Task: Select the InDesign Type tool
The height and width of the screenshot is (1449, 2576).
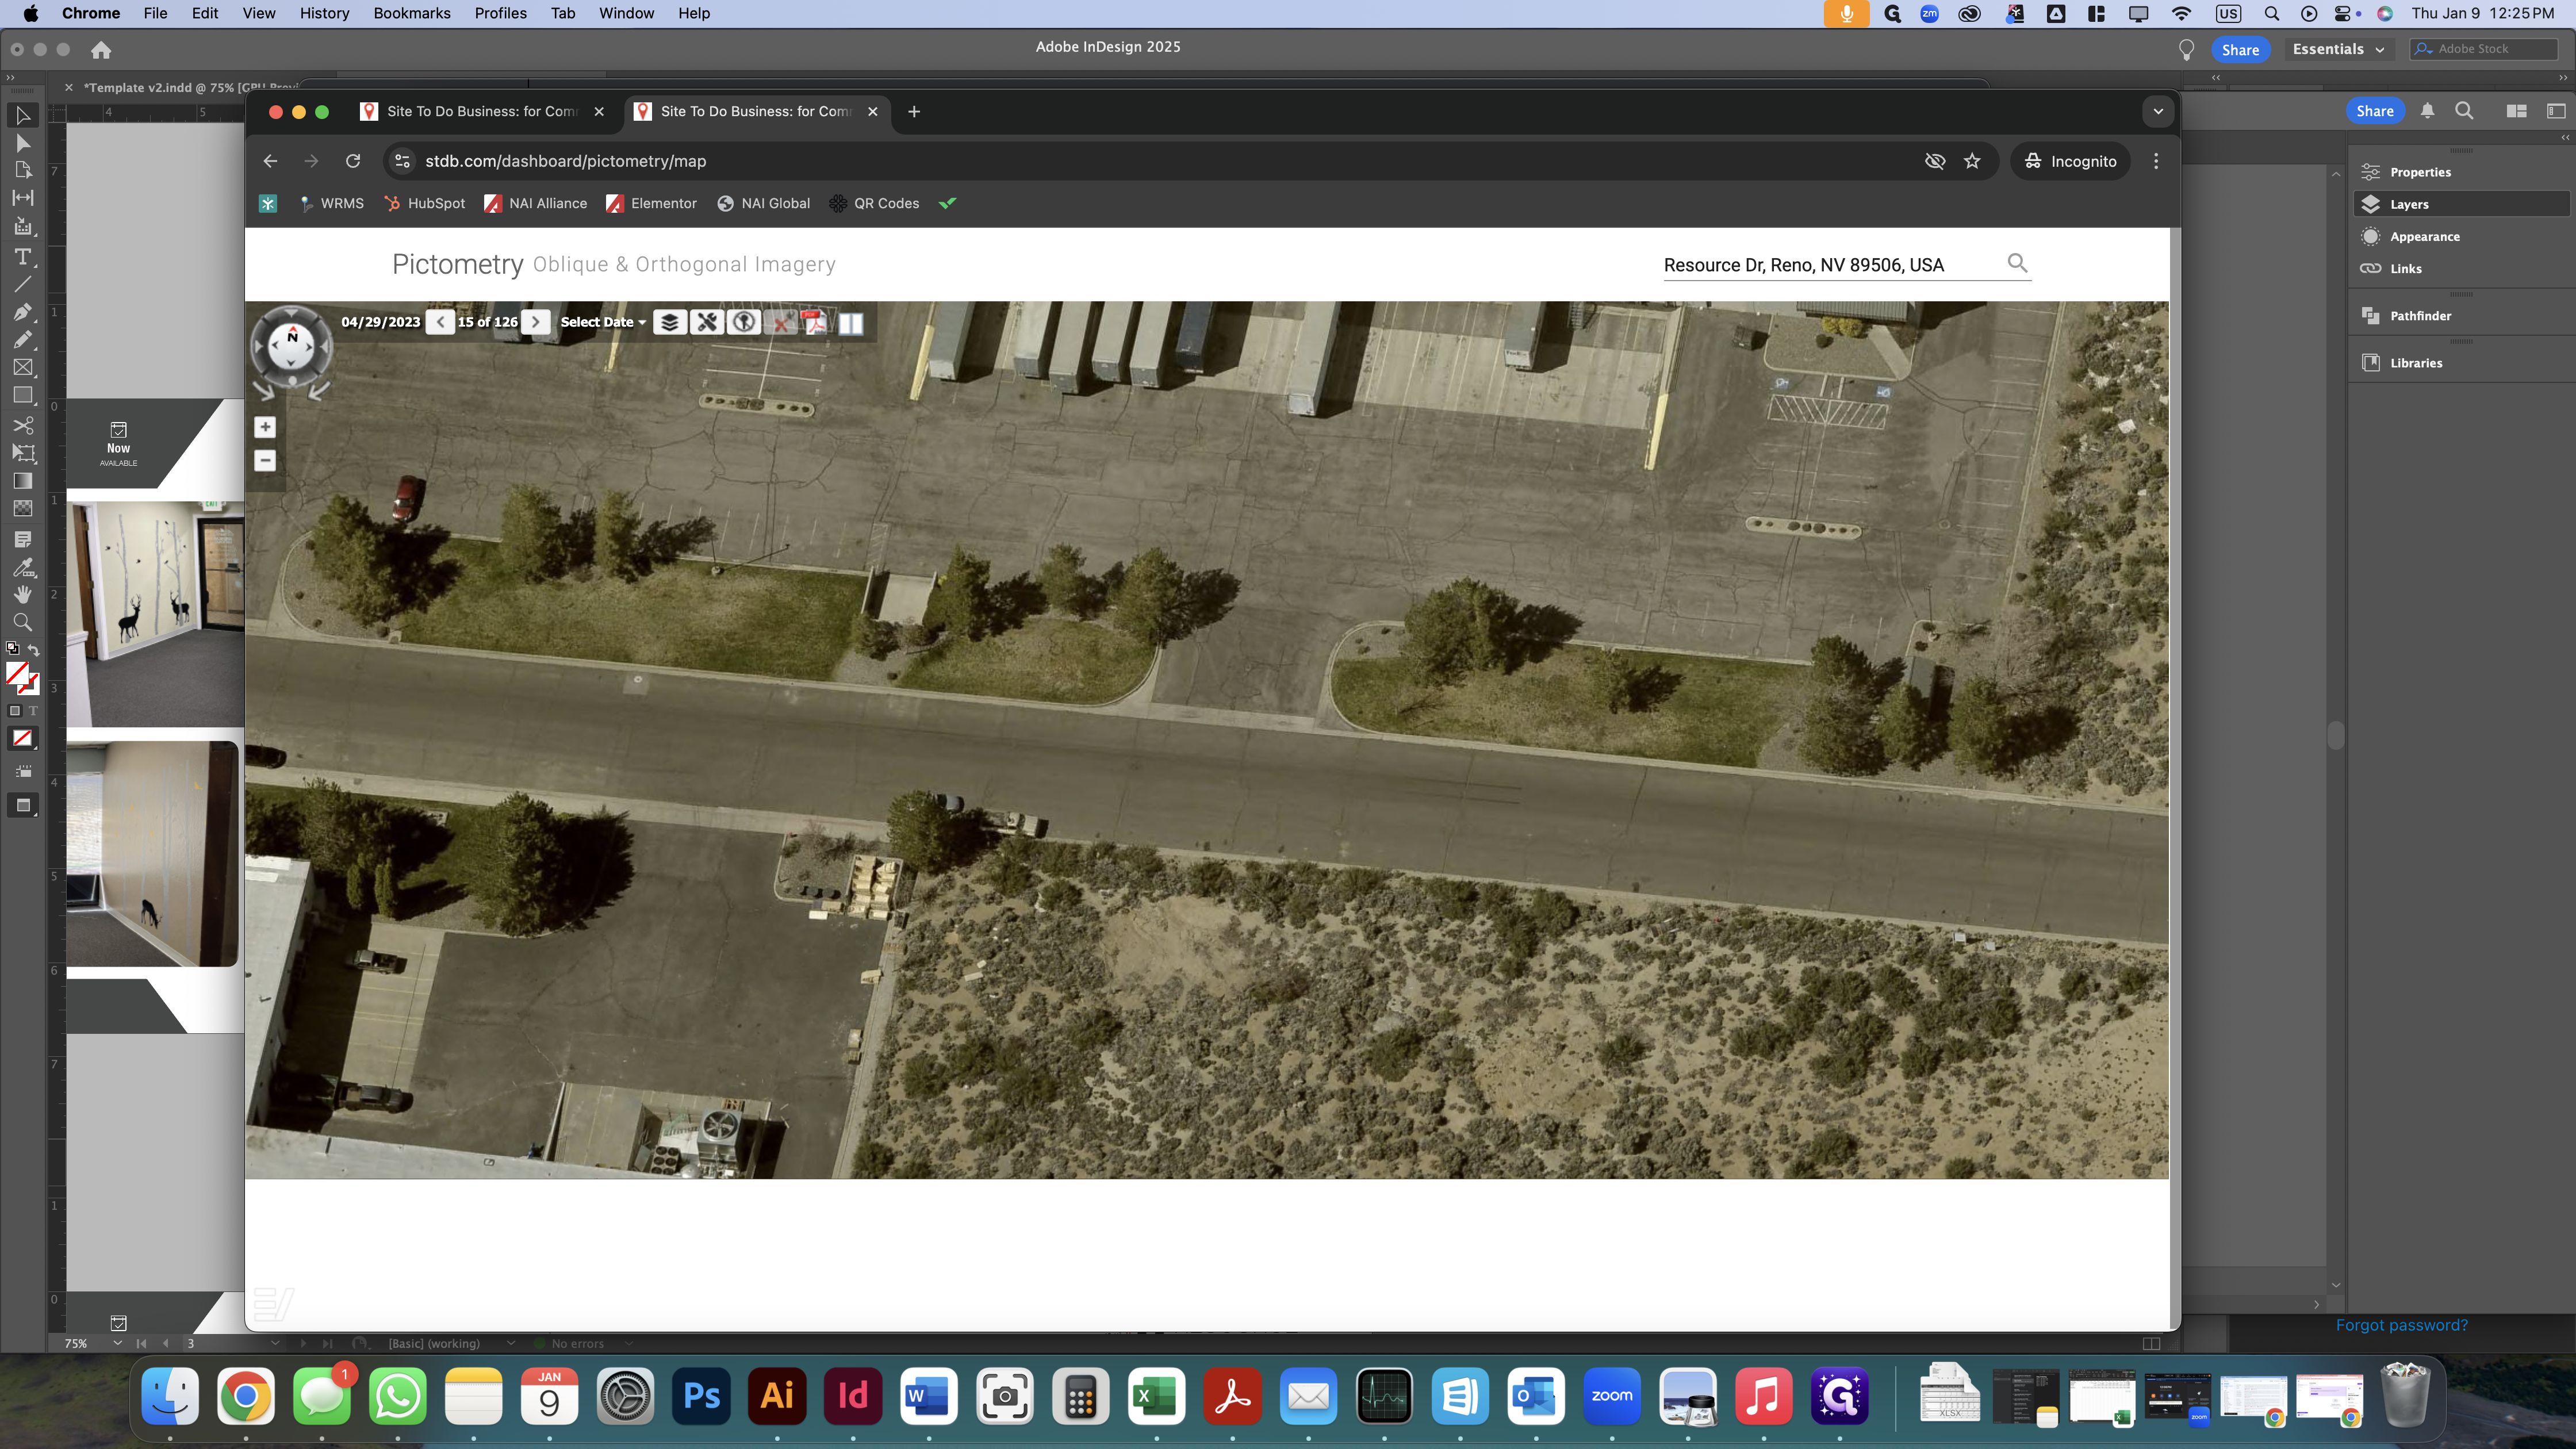Action: click(23, 257)
